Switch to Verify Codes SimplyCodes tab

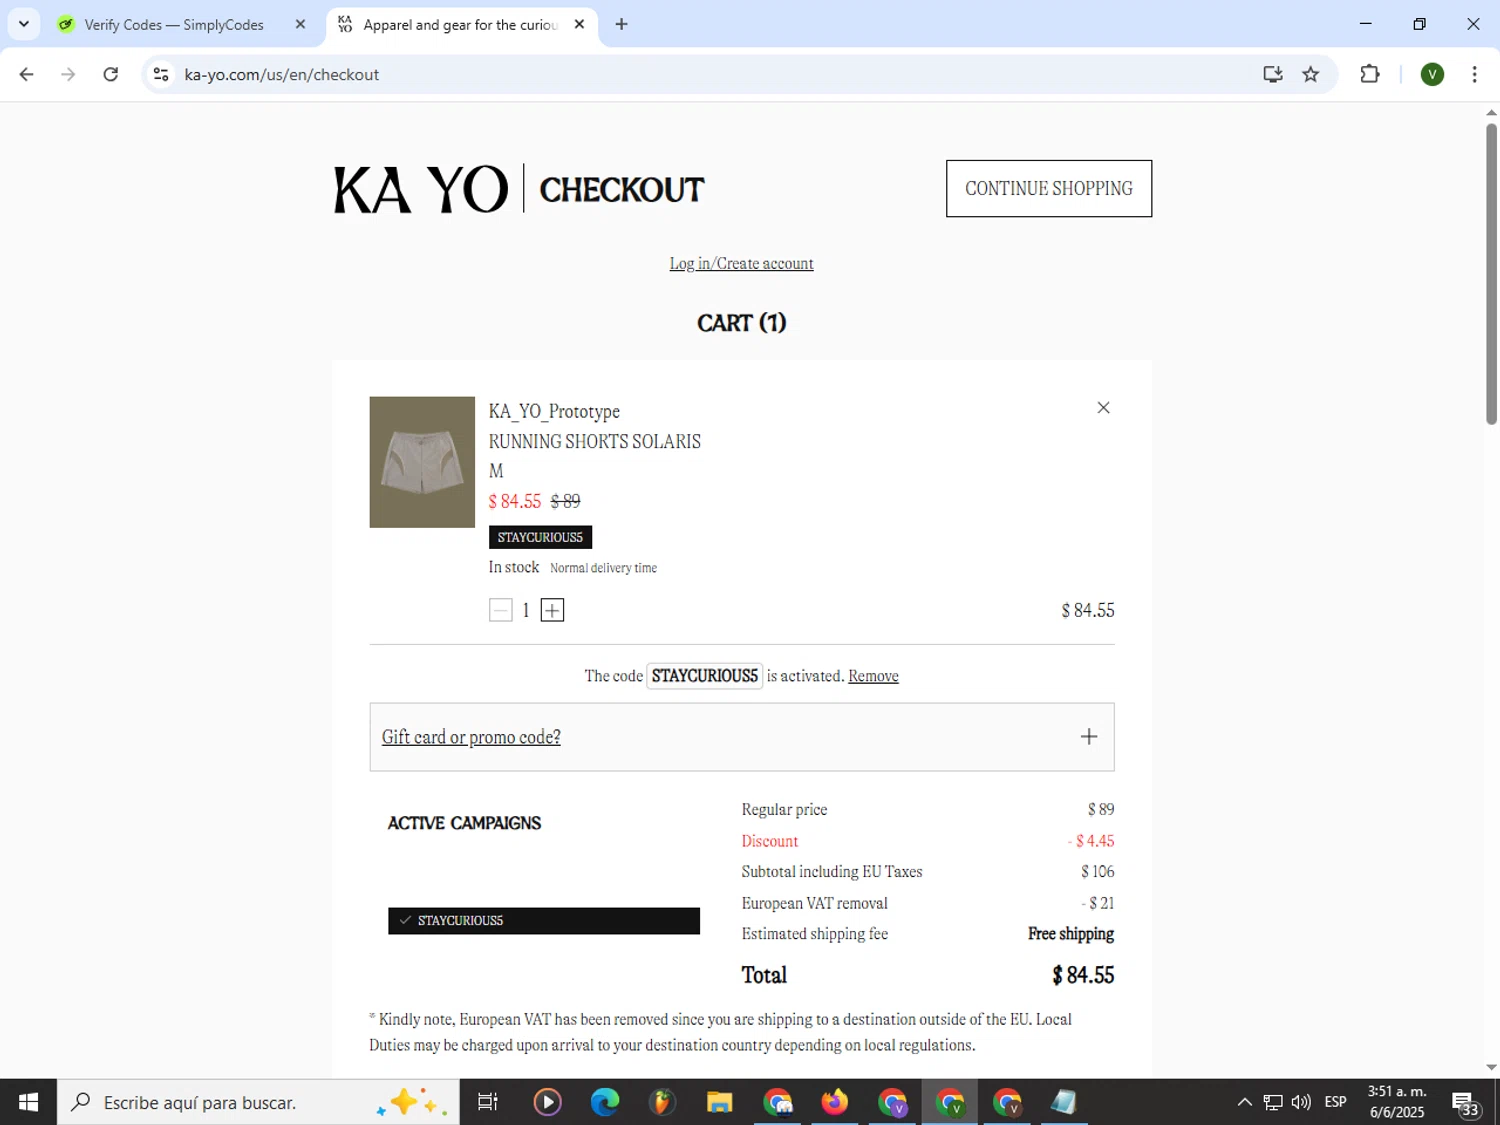(x=173, y=25)
